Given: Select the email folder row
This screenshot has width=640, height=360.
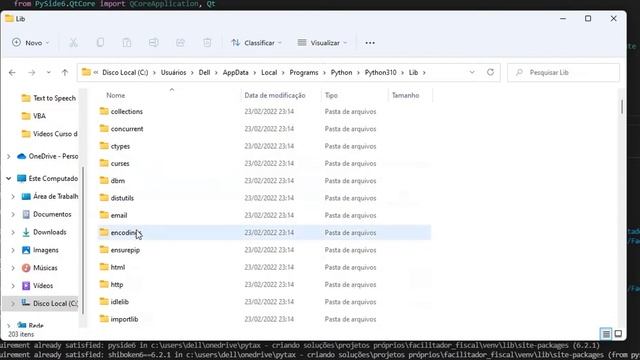Looking at the screenshot, I should 264,215.
